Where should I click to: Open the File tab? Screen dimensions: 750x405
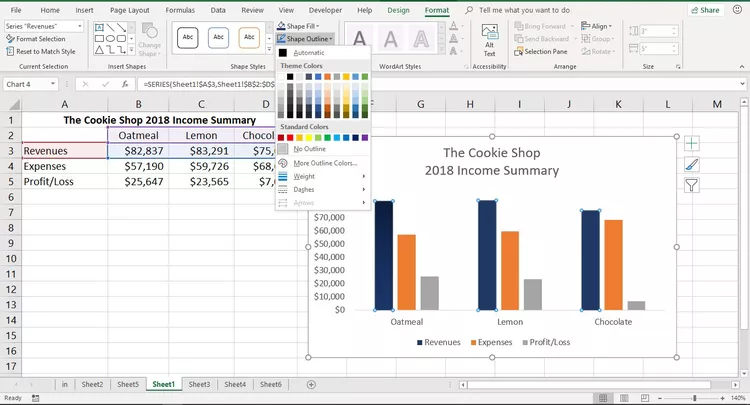coord(16,10)
